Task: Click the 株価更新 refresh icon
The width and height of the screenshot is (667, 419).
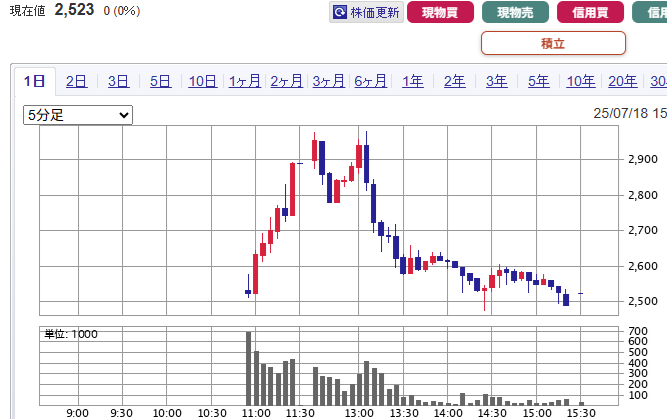Action: (x=340, y=12)
